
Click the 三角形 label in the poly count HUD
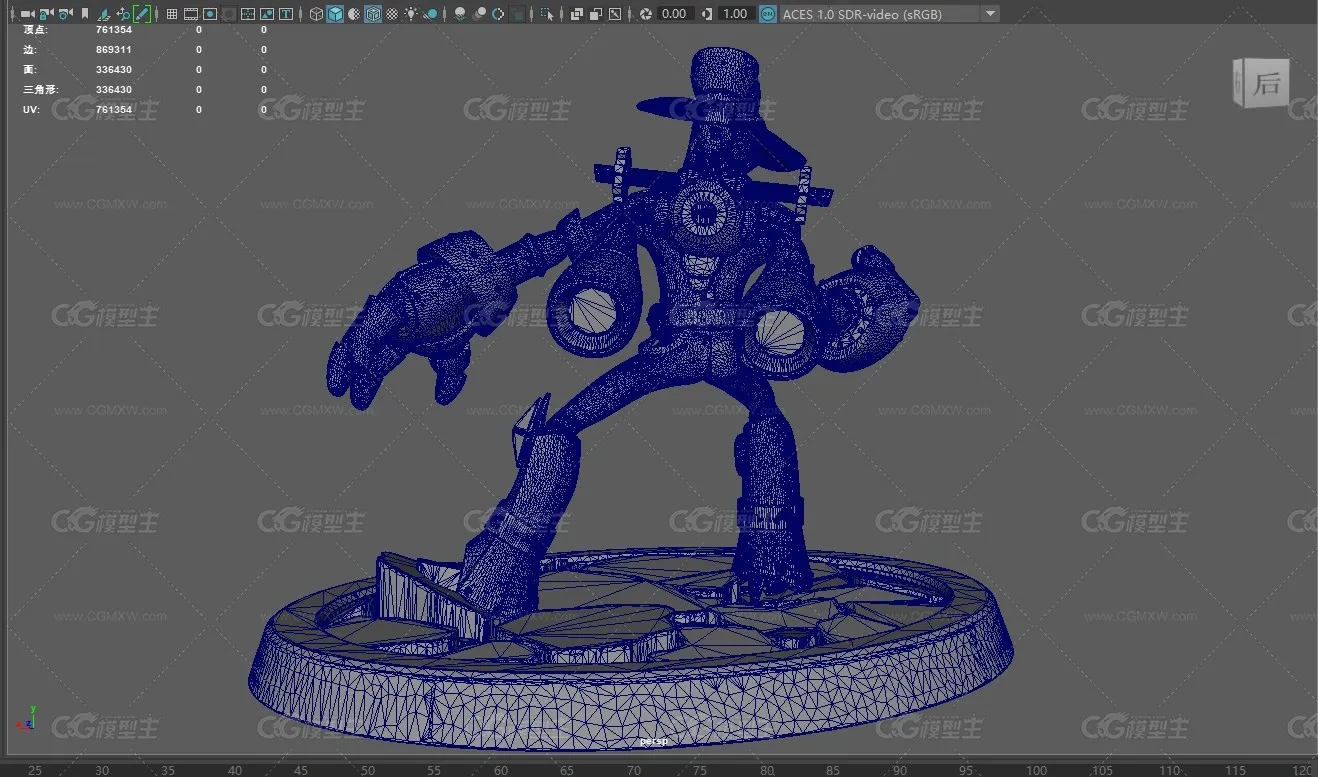tap(40, 90)
